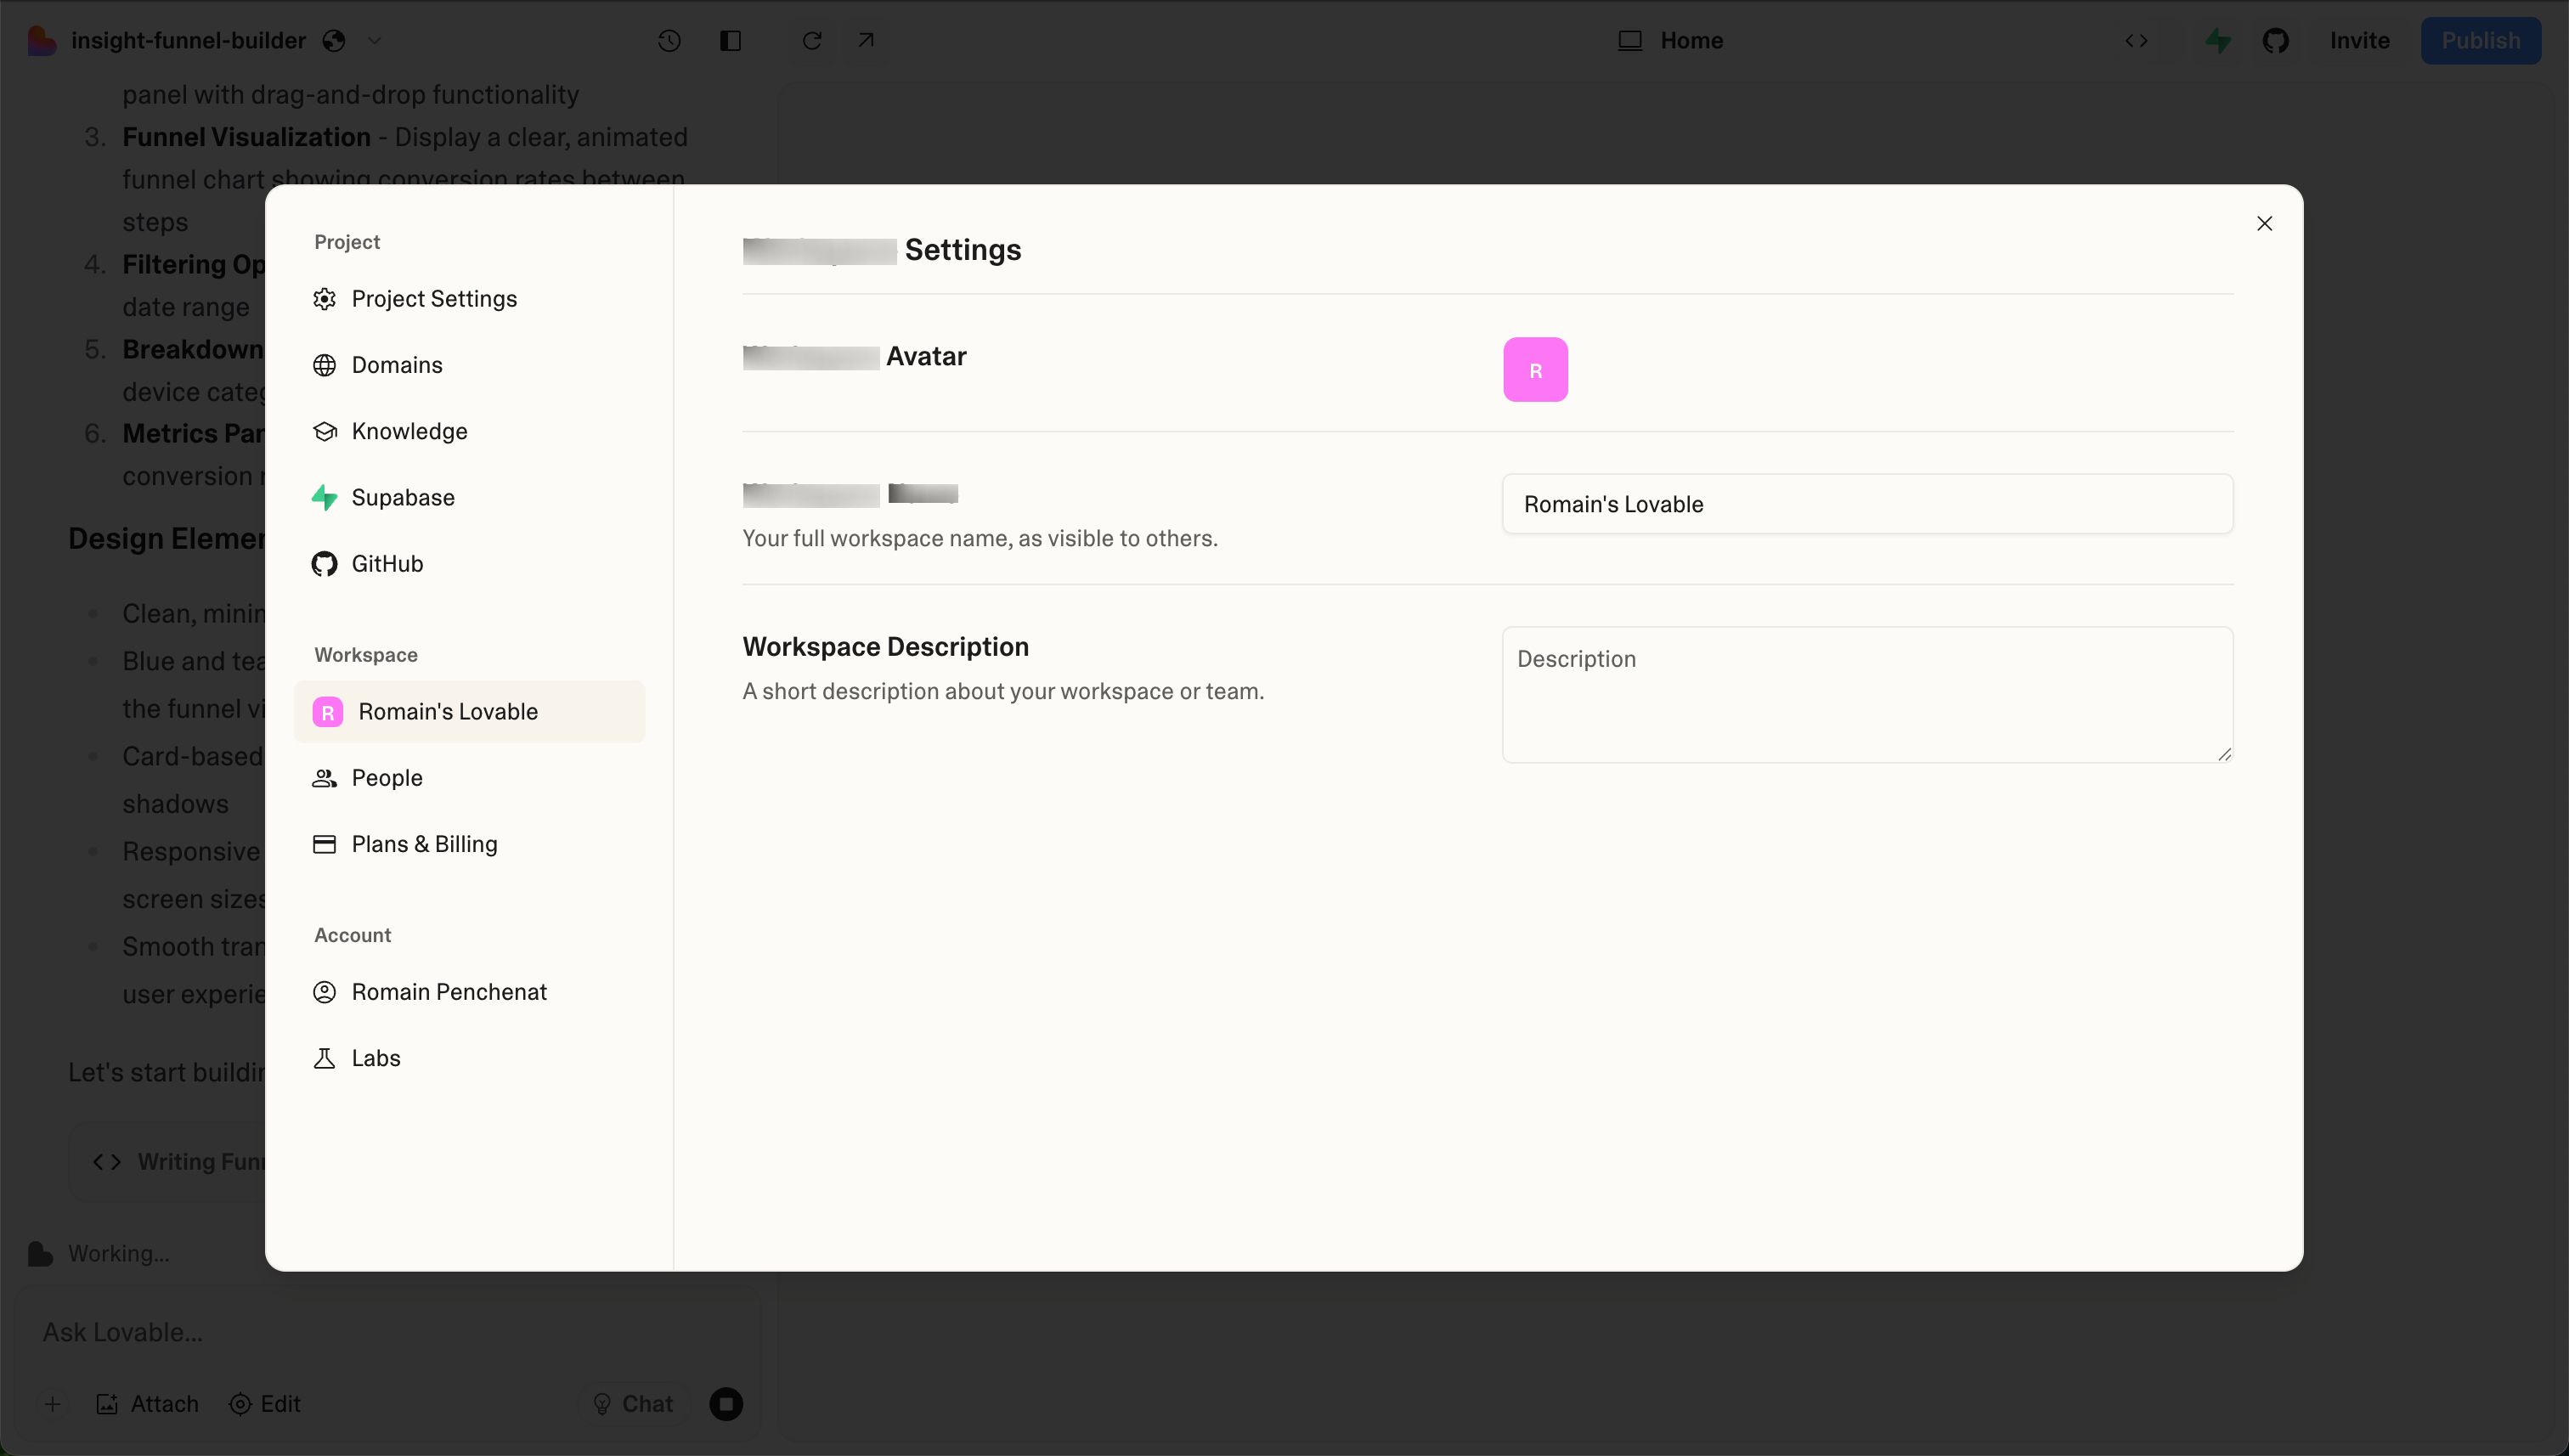Viewport: 2569px width, 1456px height.
Task: Select the Home page route
Action: [x=1670, y=41]
